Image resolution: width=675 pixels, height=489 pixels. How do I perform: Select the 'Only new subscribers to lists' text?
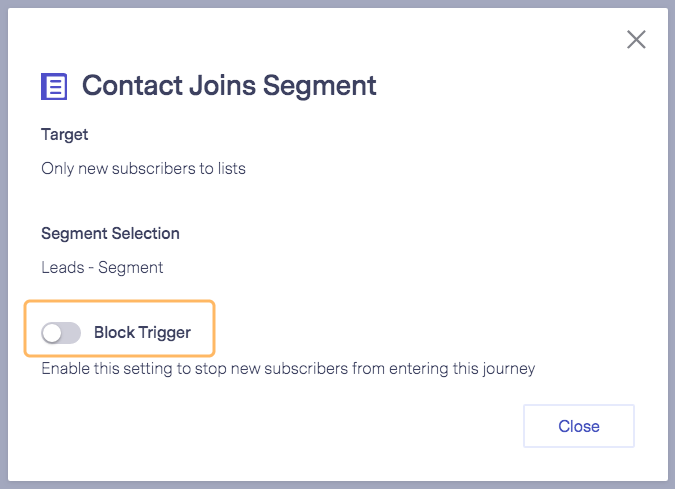pos(143,168)
